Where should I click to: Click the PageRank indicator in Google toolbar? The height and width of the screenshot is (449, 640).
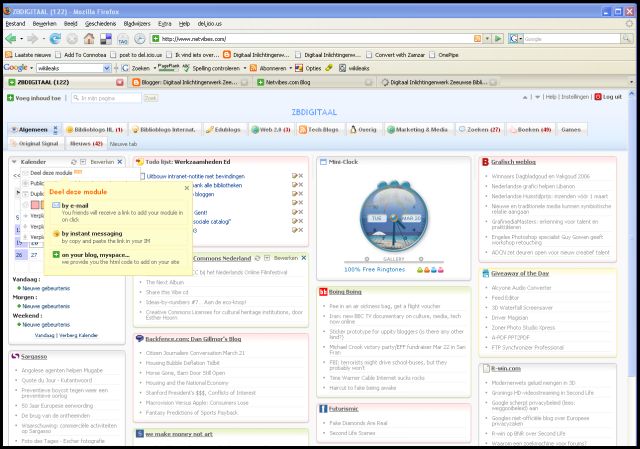(x=169, y=67)
